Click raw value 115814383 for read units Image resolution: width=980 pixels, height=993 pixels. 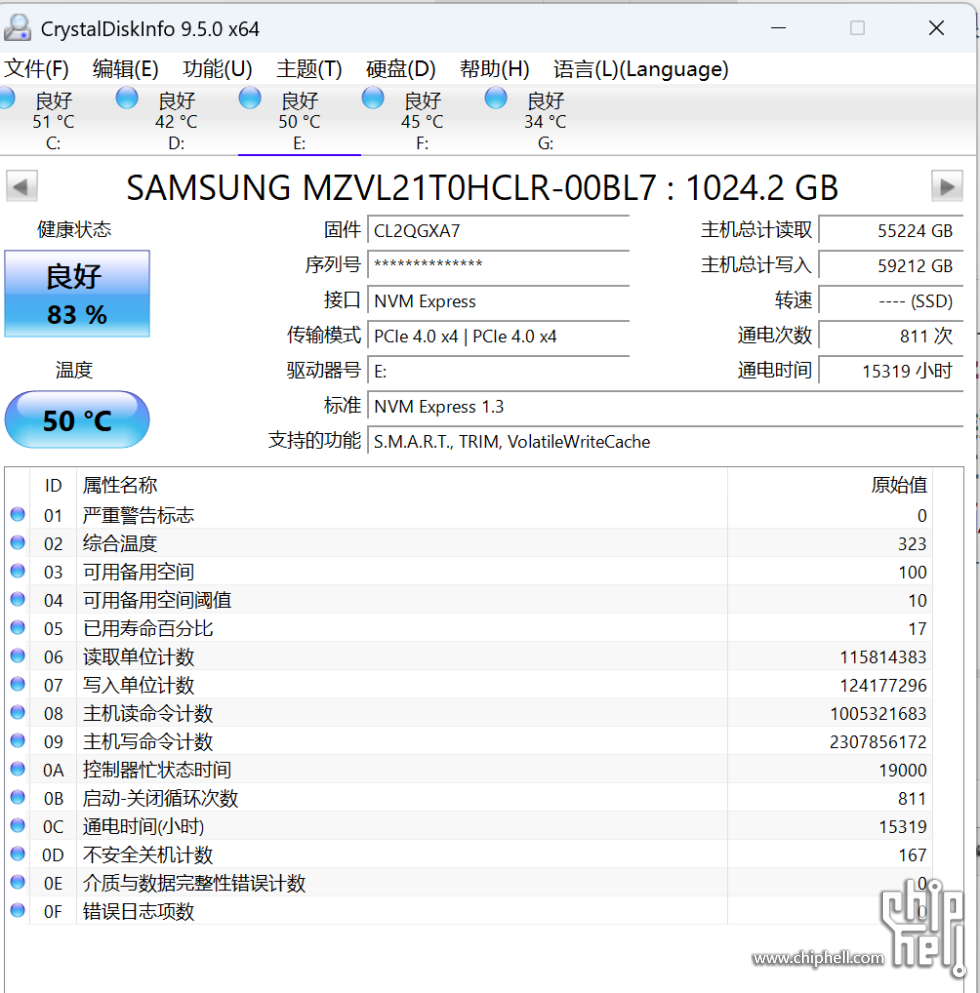pyautogui.click(x=883, y=657)
